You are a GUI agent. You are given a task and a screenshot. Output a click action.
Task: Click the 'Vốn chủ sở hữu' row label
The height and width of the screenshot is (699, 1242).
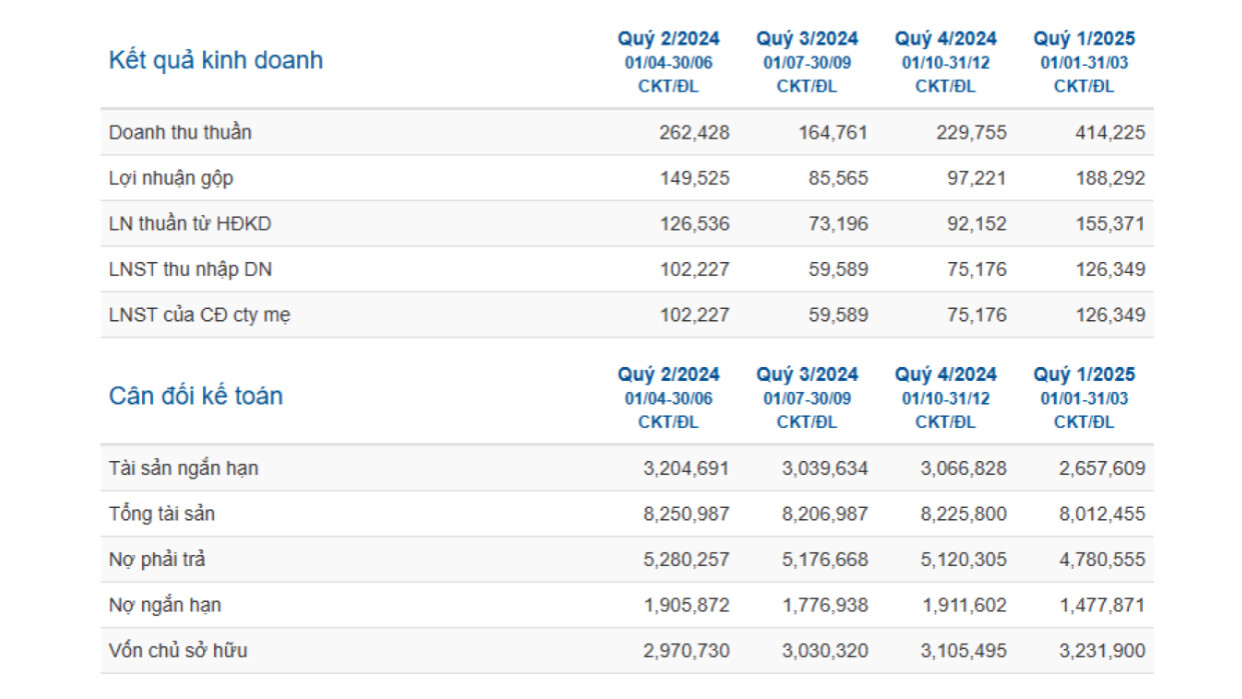pyautogui.click(x=178, y=651)
